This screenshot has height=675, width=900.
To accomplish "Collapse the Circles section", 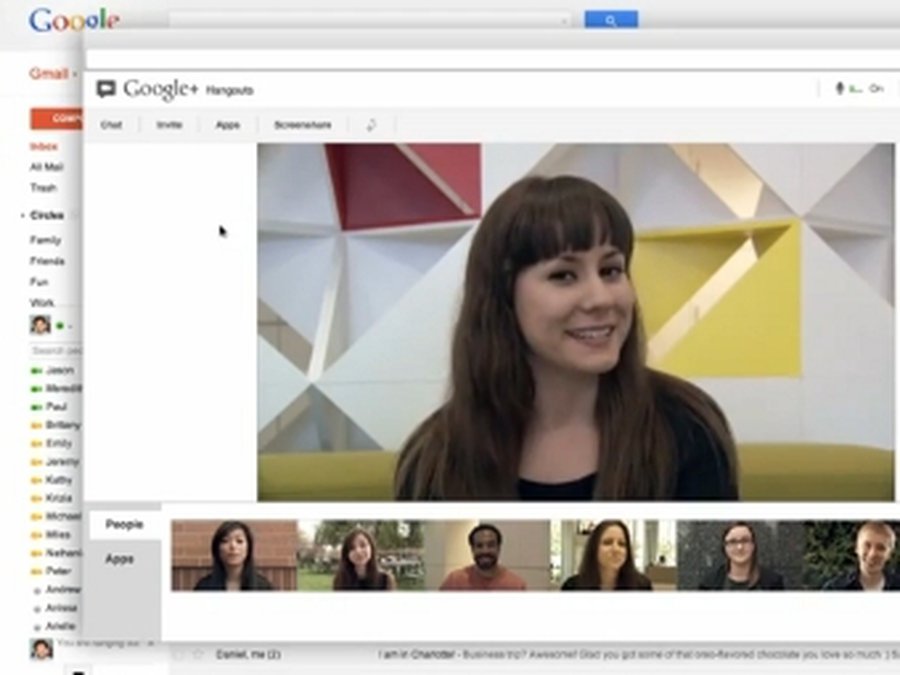I will (22, 216).
